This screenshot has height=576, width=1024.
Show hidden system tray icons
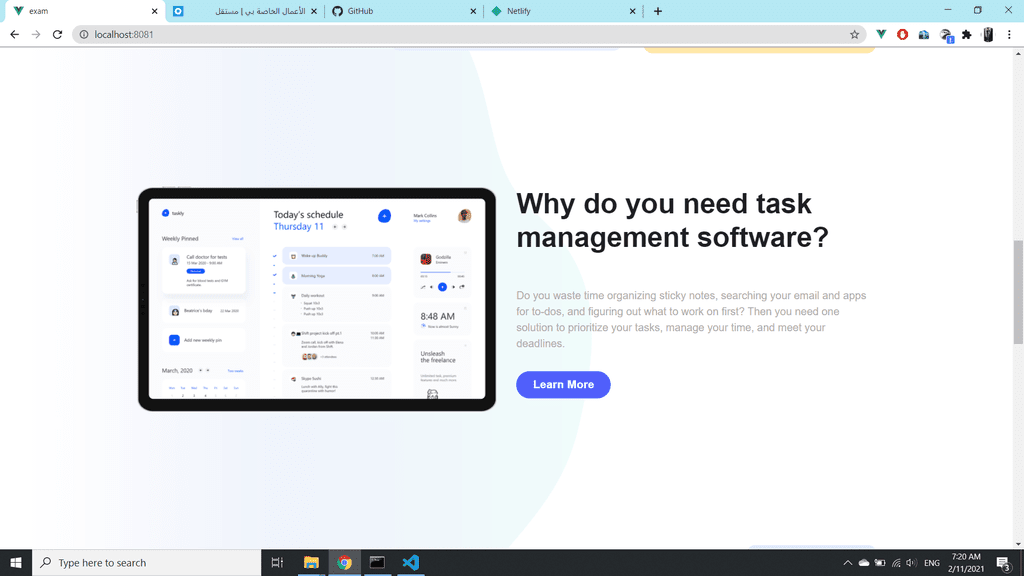coord(848,563)
